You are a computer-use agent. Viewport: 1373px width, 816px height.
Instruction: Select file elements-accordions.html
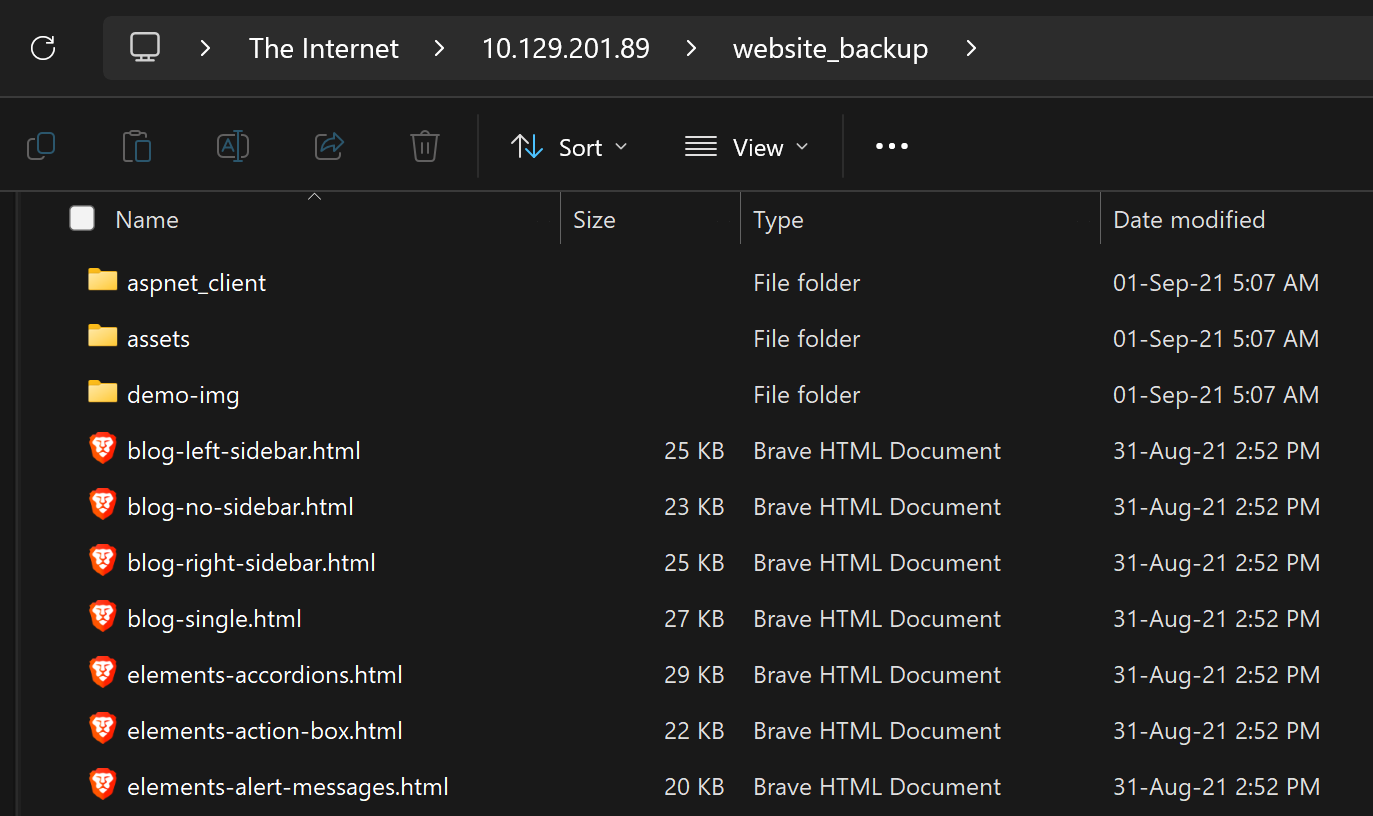(265, 675)
